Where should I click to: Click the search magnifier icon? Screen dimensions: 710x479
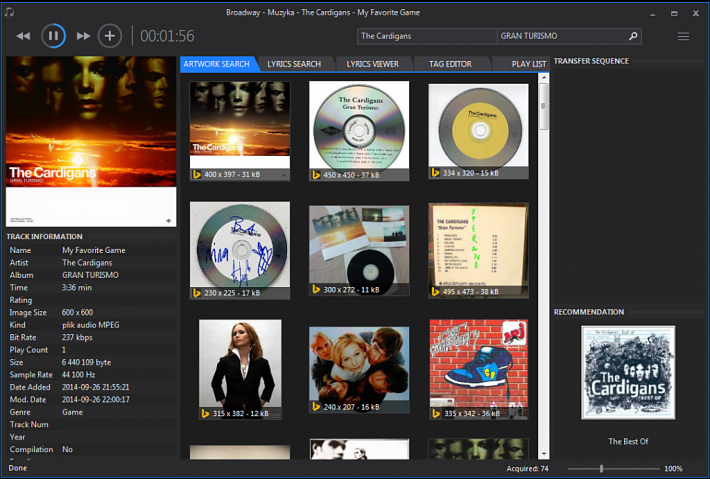[x=633, y=36]
